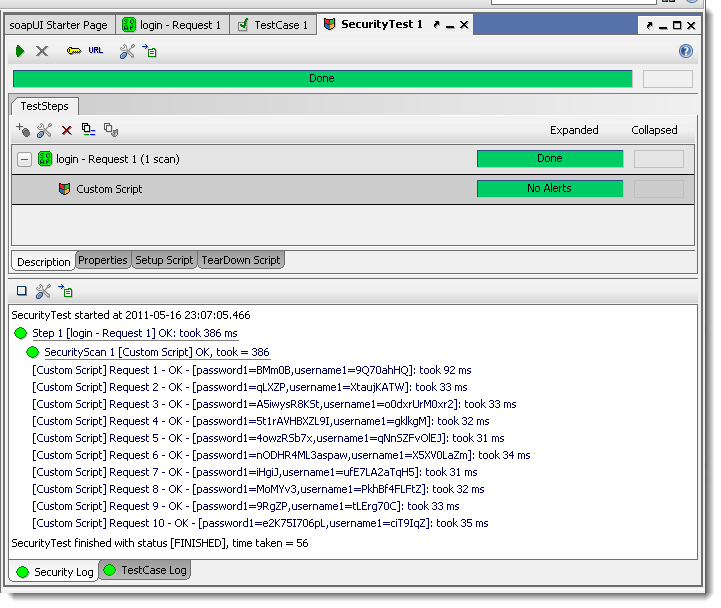Select log entry Request 6 took 34 ms
This screenshot has height=608, width=721.
281,455
